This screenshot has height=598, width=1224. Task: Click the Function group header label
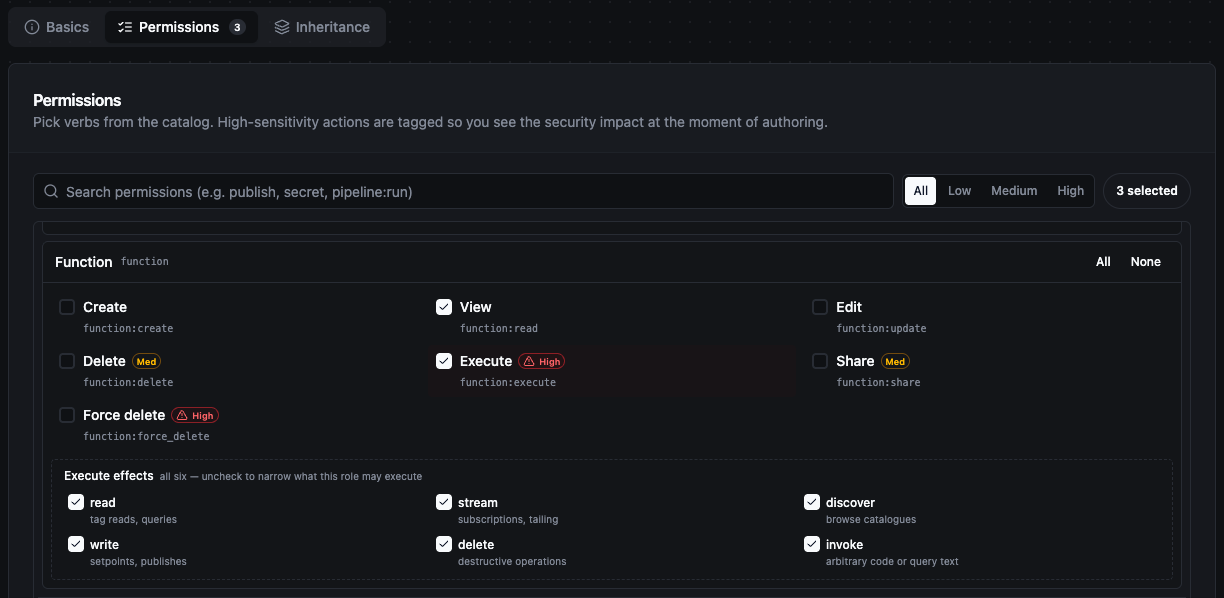[84, 262]
